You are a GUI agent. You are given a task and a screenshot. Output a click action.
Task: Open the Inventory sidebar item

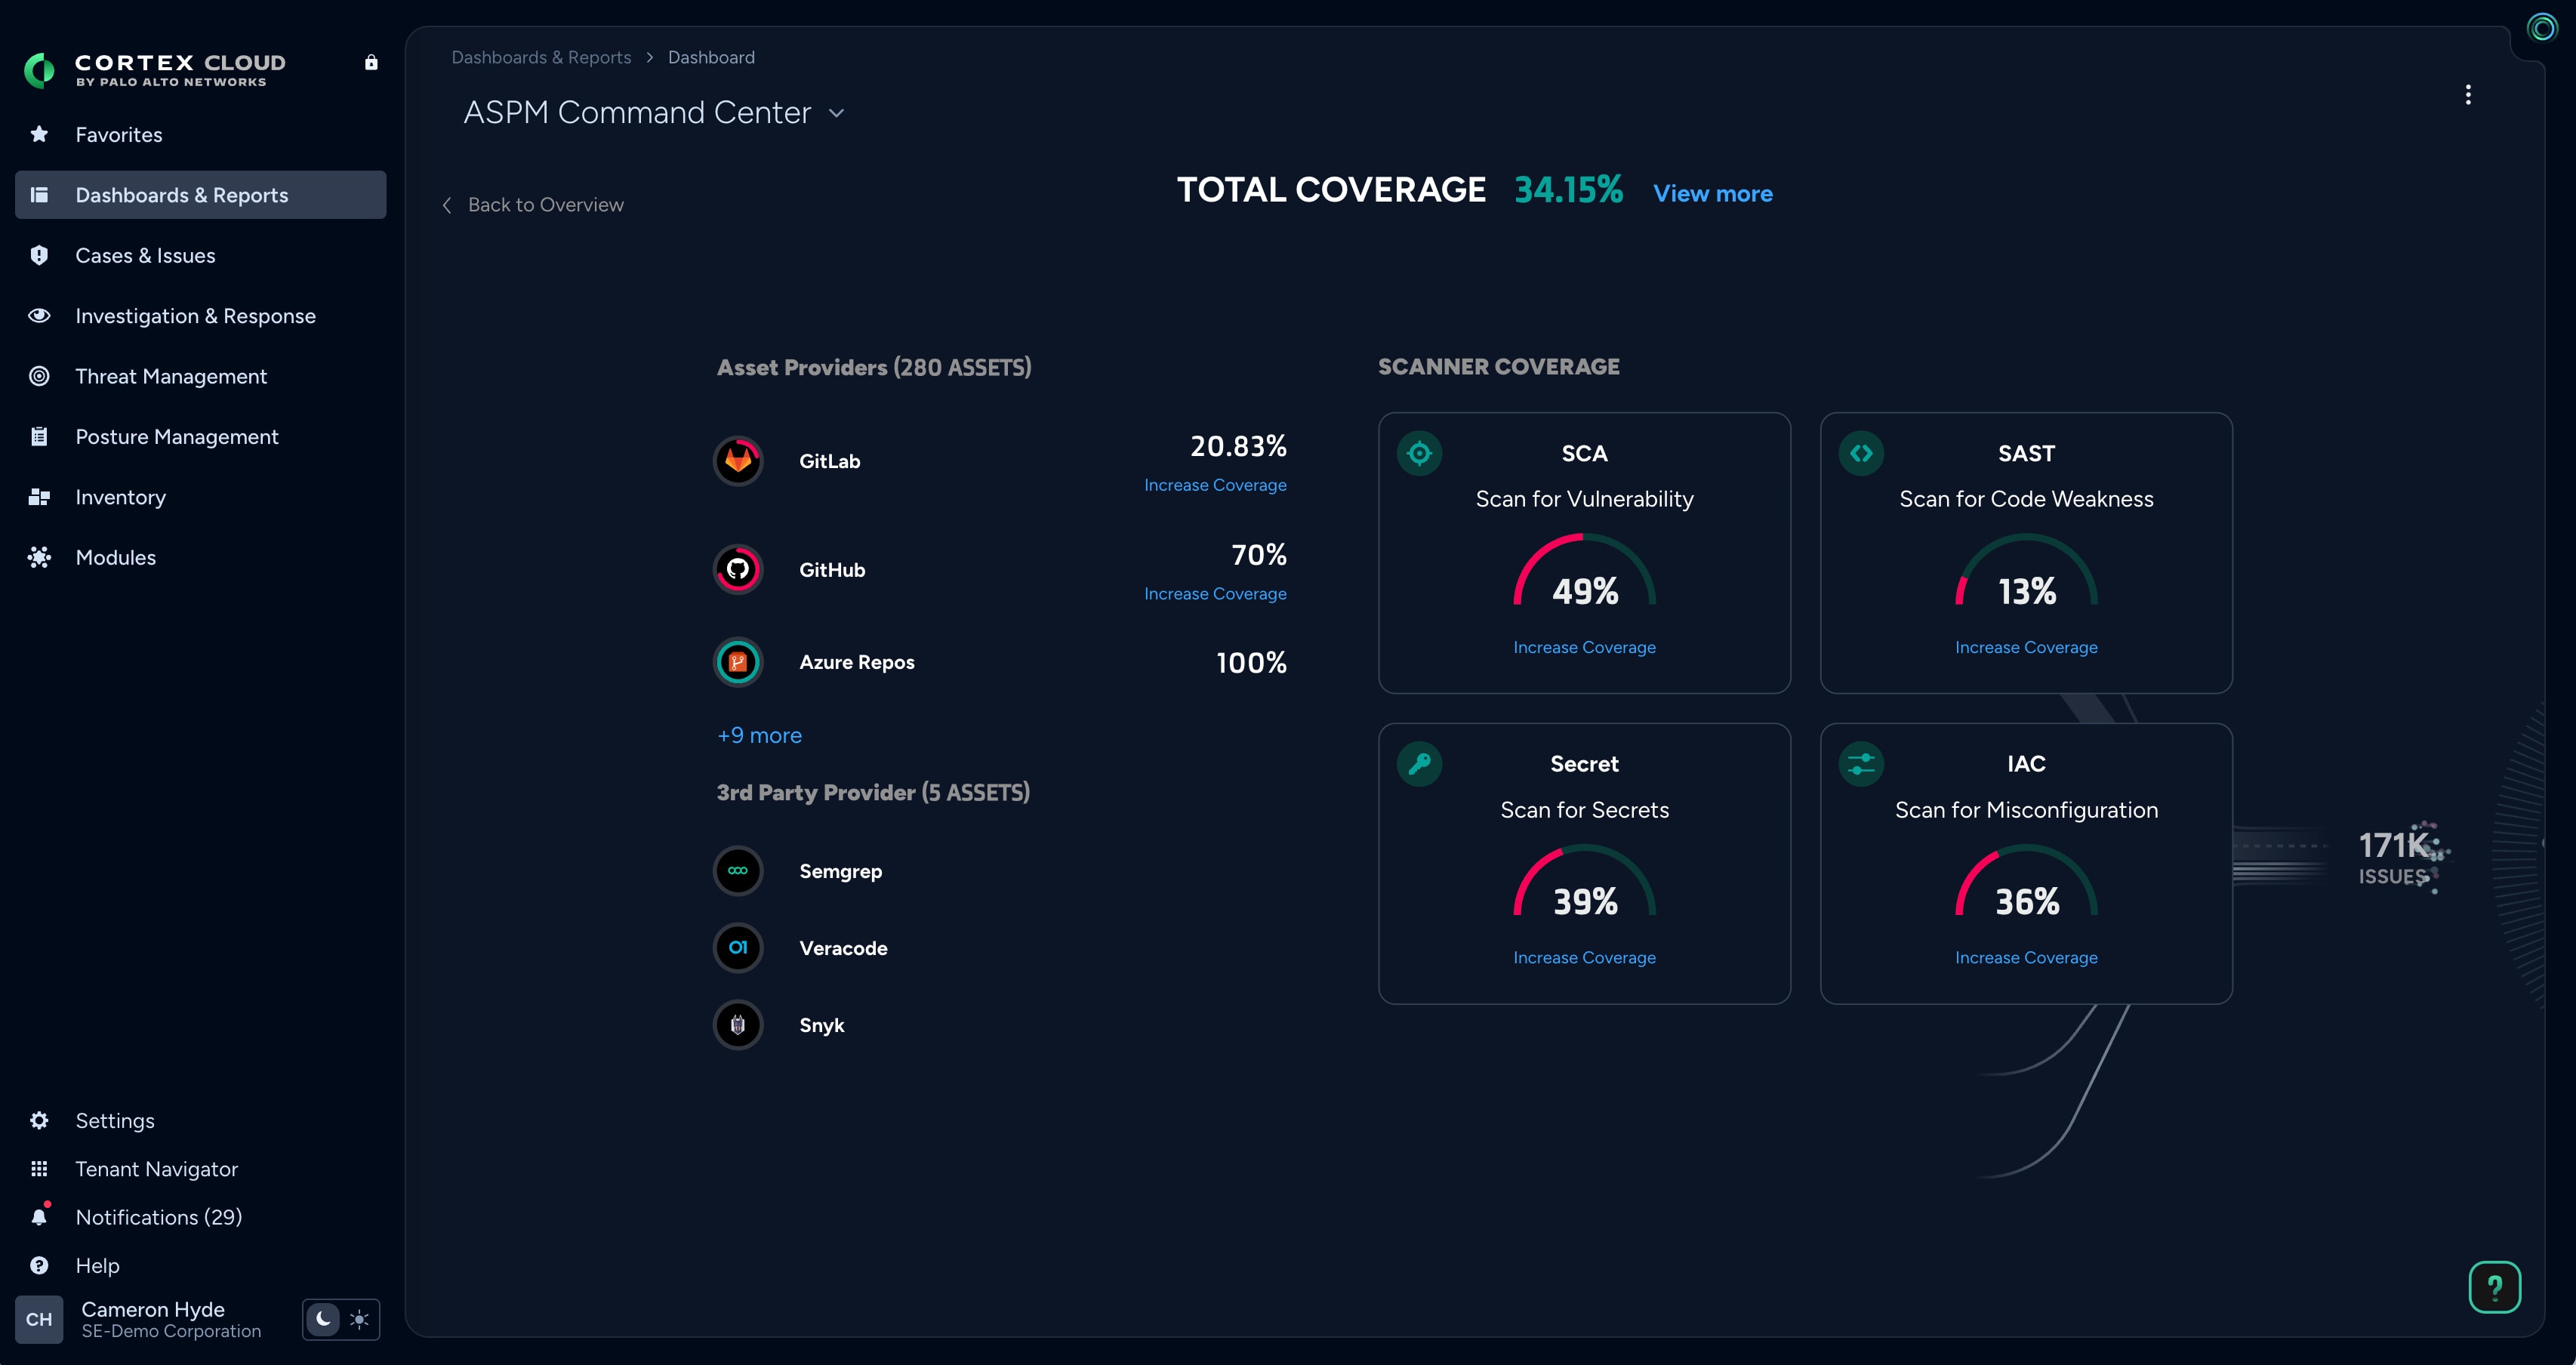120,497
